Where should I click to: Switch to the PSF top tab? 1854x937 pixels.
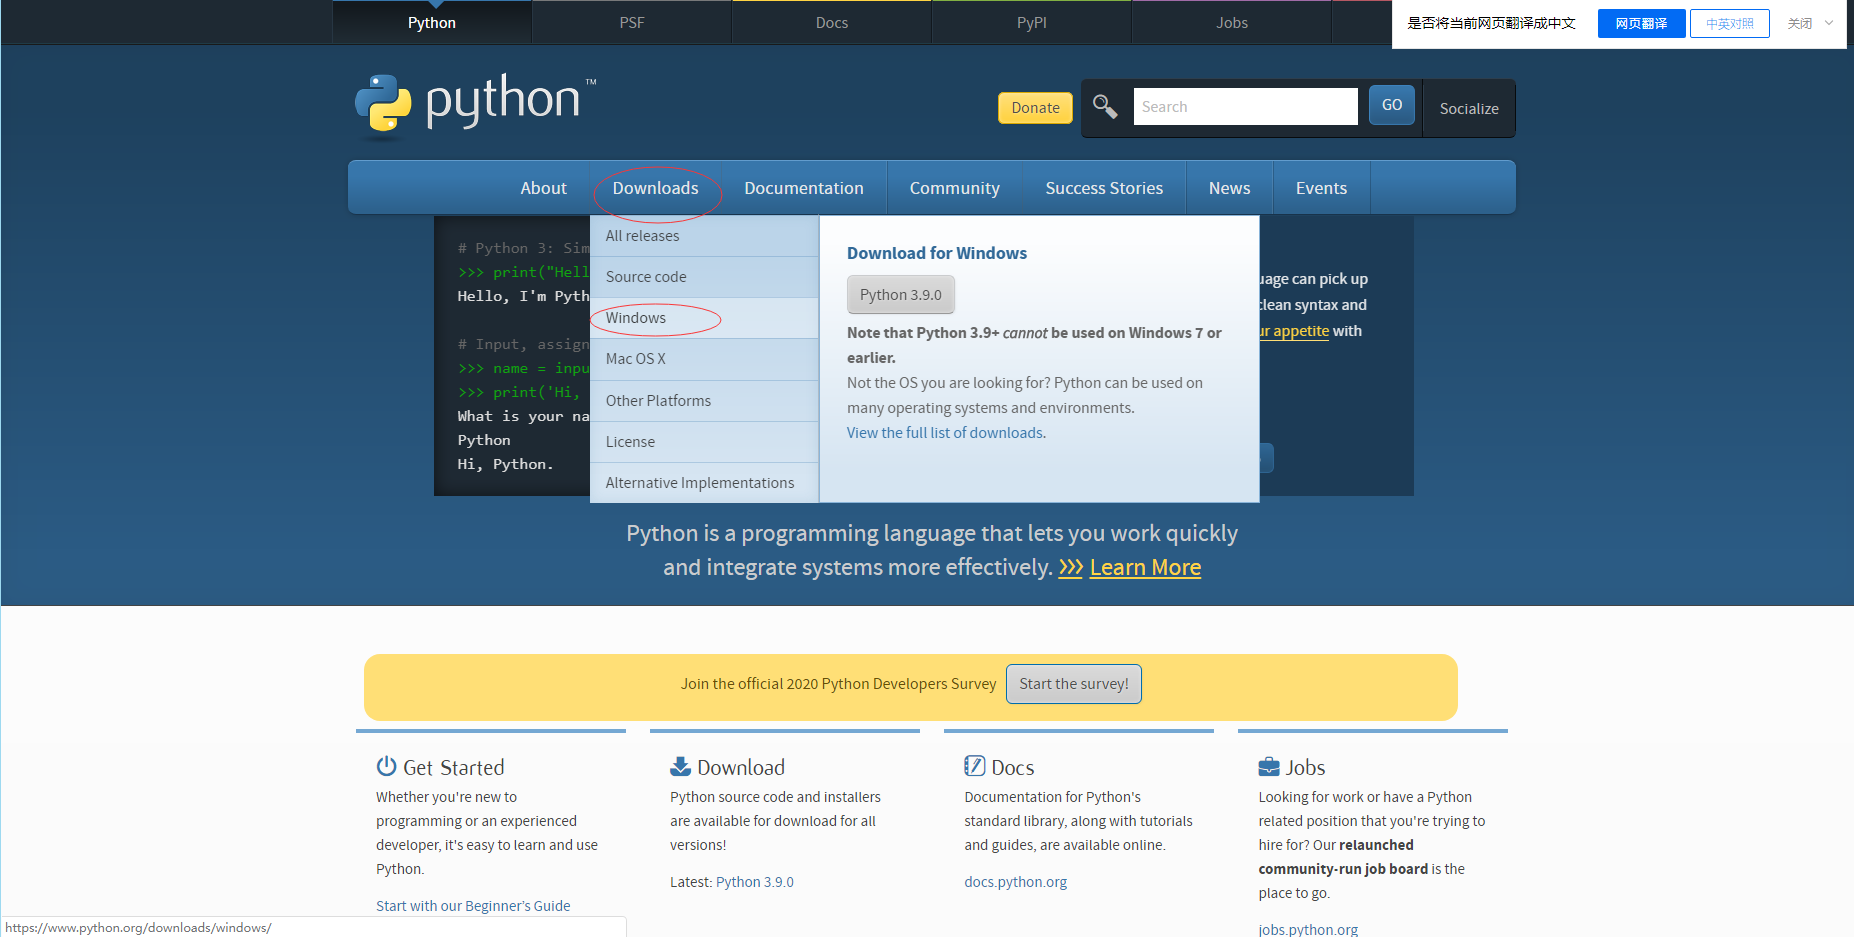632,23
